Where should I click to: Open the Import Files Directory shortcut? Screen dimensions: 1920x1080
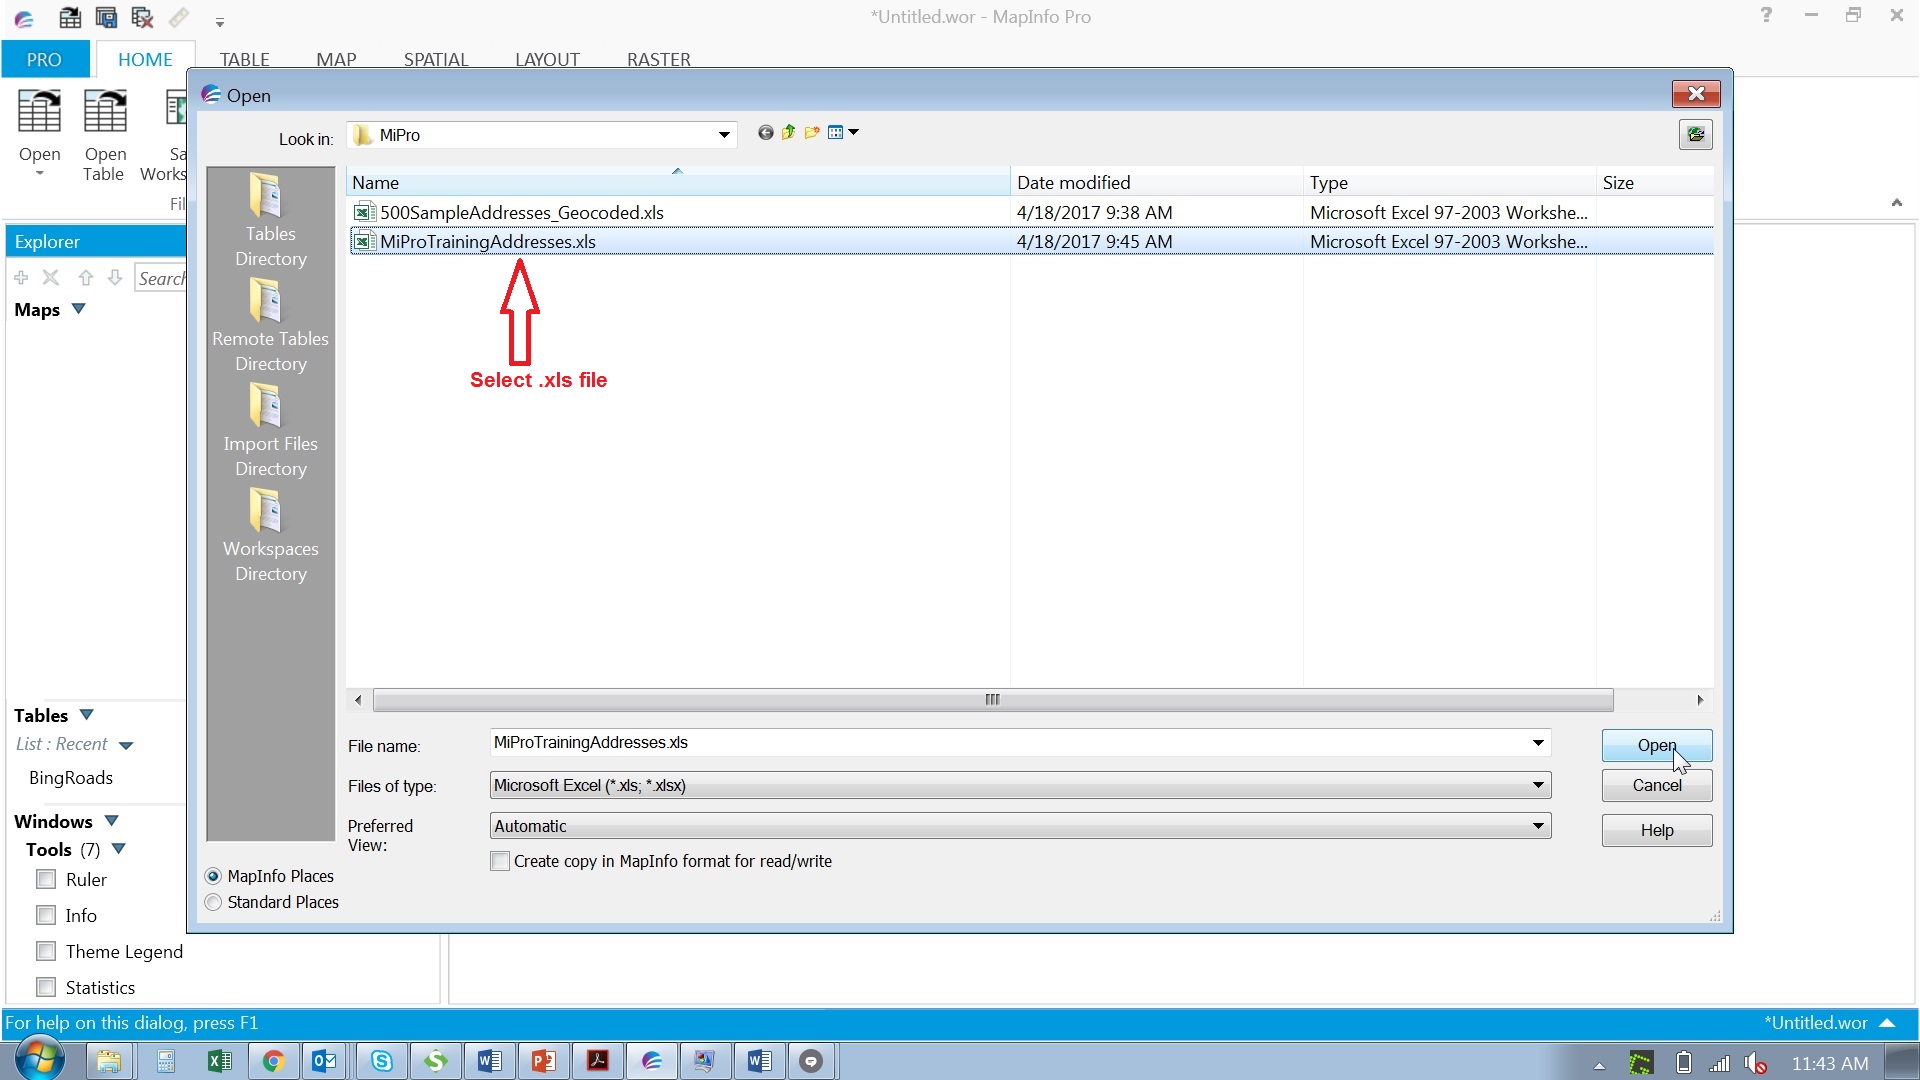(x=270, y=430)
